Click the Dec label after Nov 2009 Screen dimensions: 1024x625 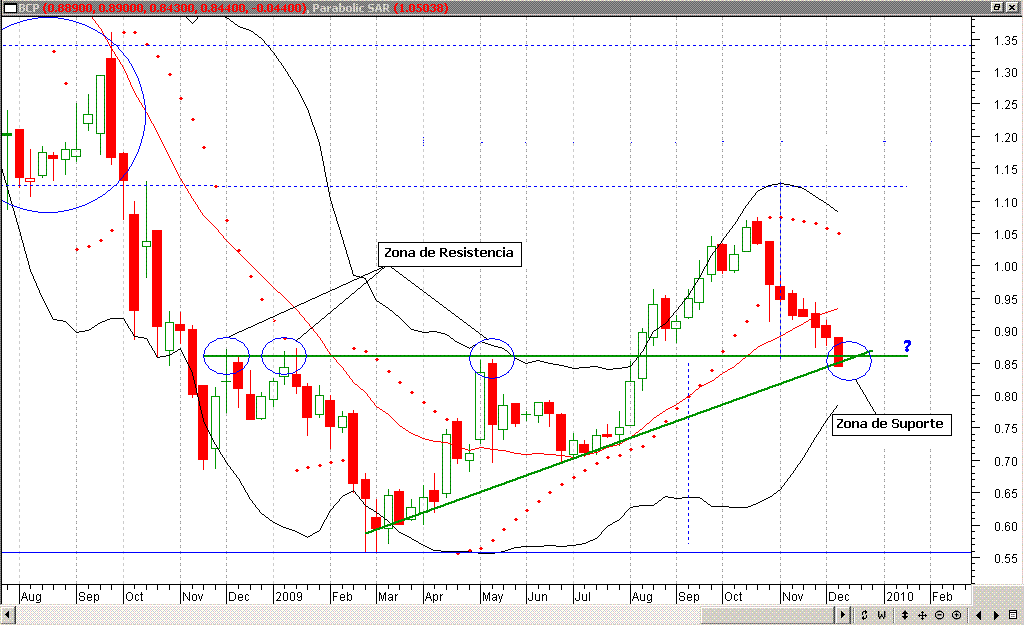[839, 597]
